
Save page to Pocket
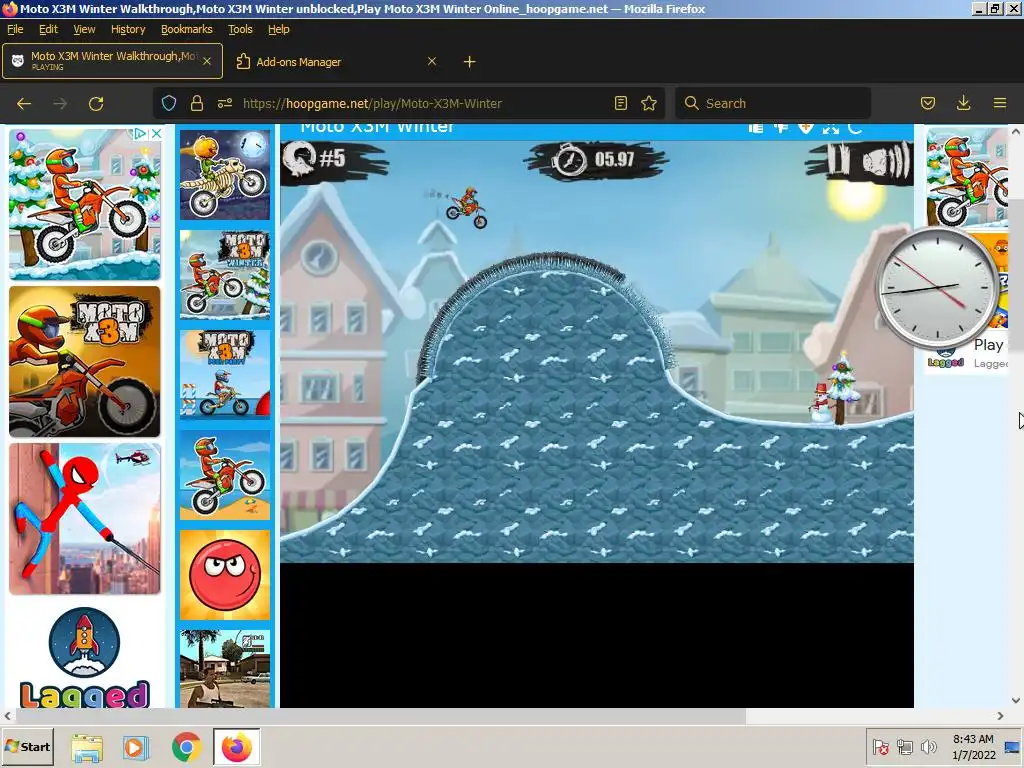(928, 103)
